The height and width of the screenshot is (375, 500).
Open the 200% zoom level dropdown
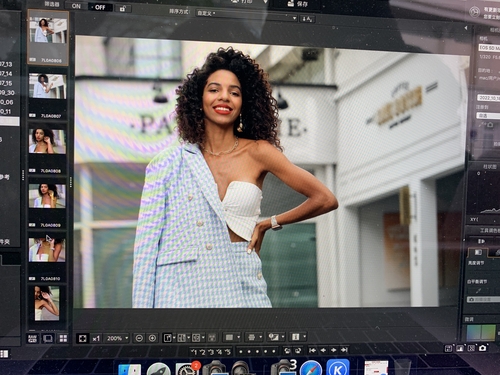coord(117,338)
